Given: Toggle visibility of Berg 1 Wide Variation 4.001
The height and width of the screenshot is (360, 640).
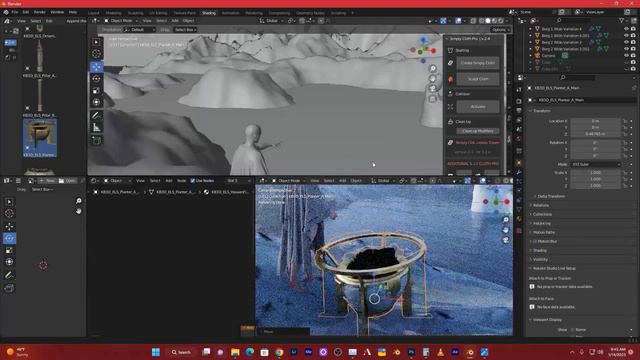Looking at the screenshot, I should (626, 36).
